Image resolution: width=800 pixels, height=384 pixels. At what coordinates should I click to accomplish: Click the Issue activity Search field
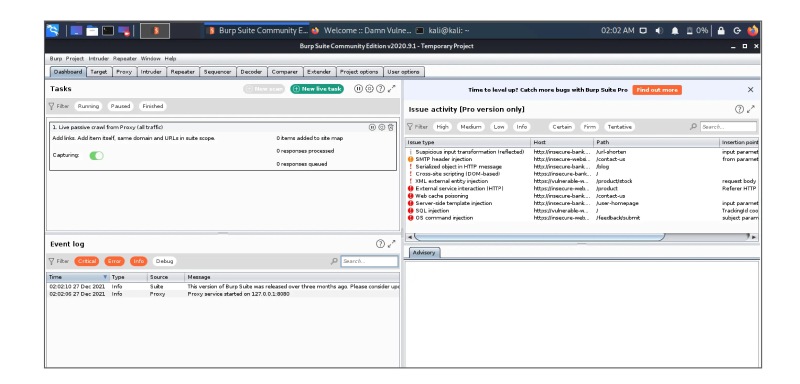tap(728, 126)
